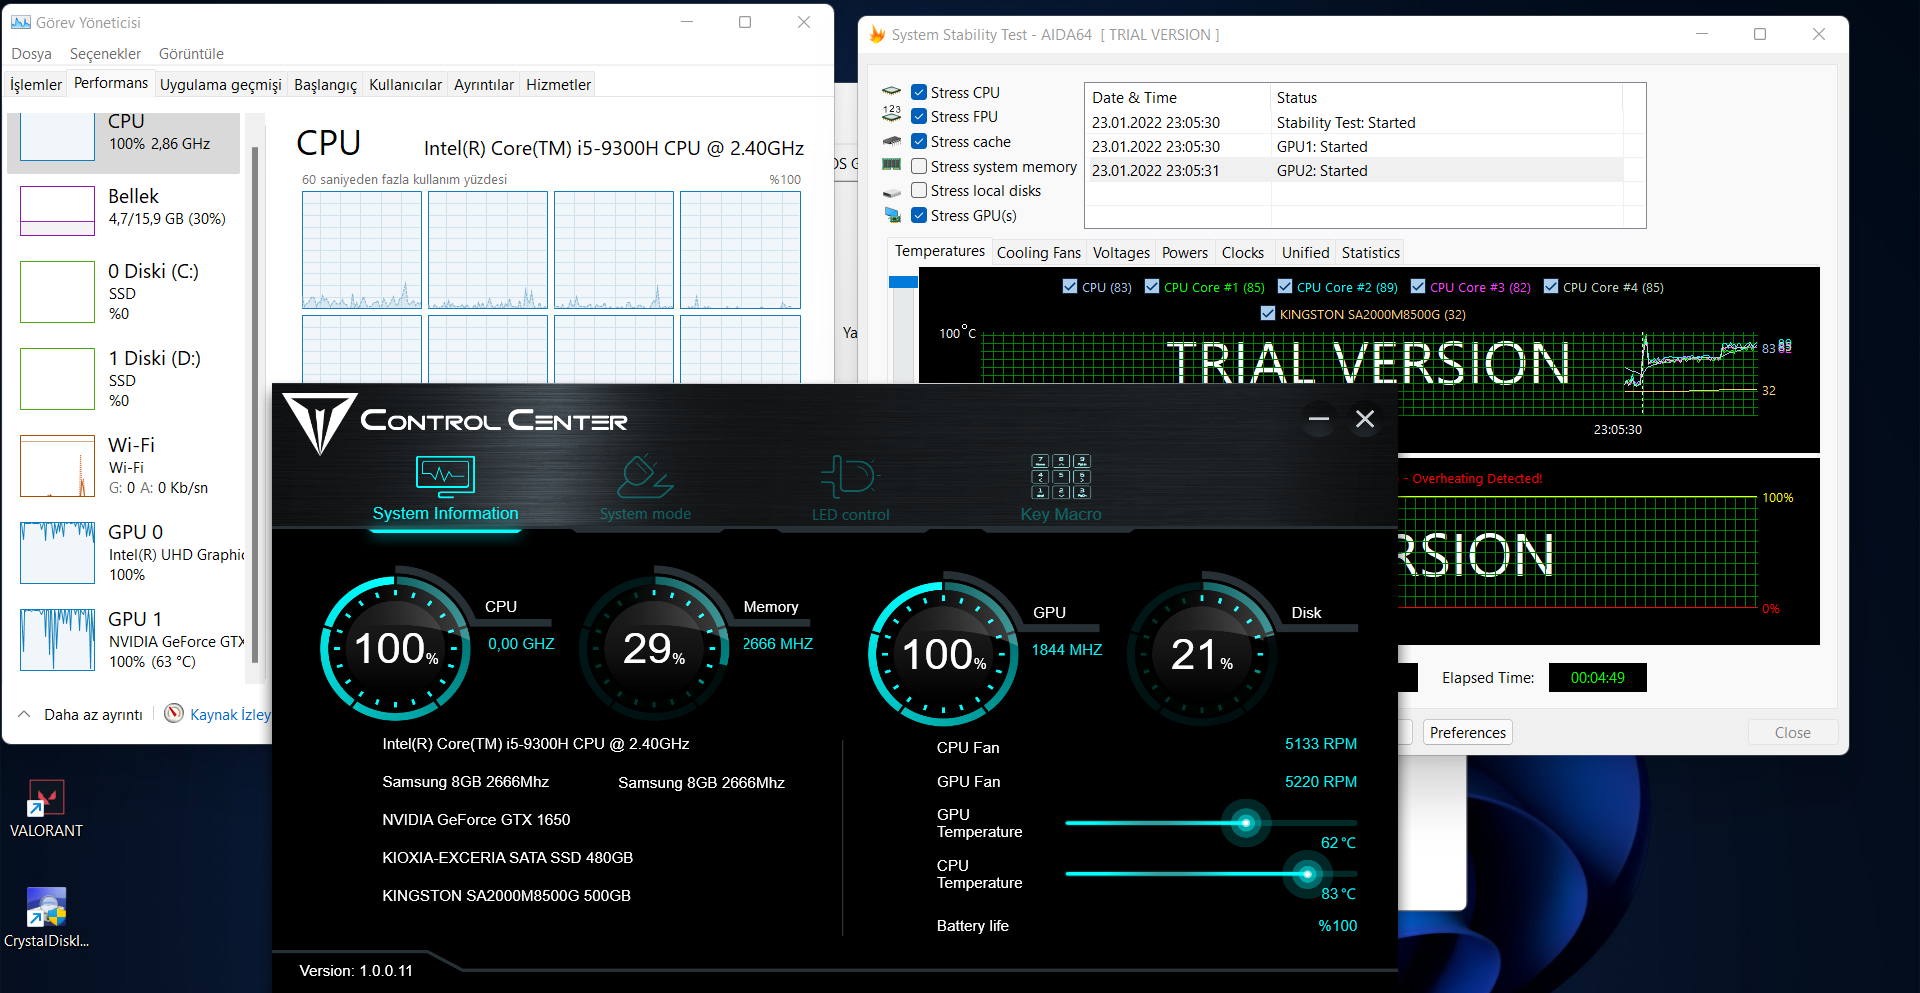Click the Control Center logo emblem

(x=319, y=423)
